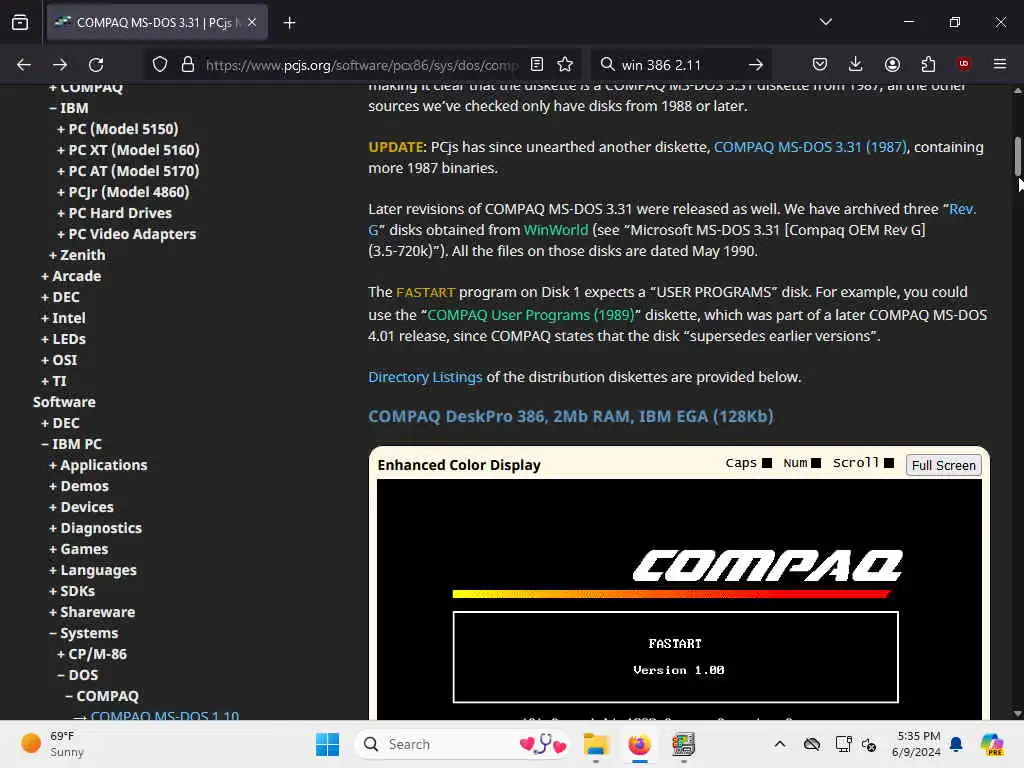The width and height of the screenshot is (1024, 768).
Task: Bookmark this page with star
Action: point(565,64)
